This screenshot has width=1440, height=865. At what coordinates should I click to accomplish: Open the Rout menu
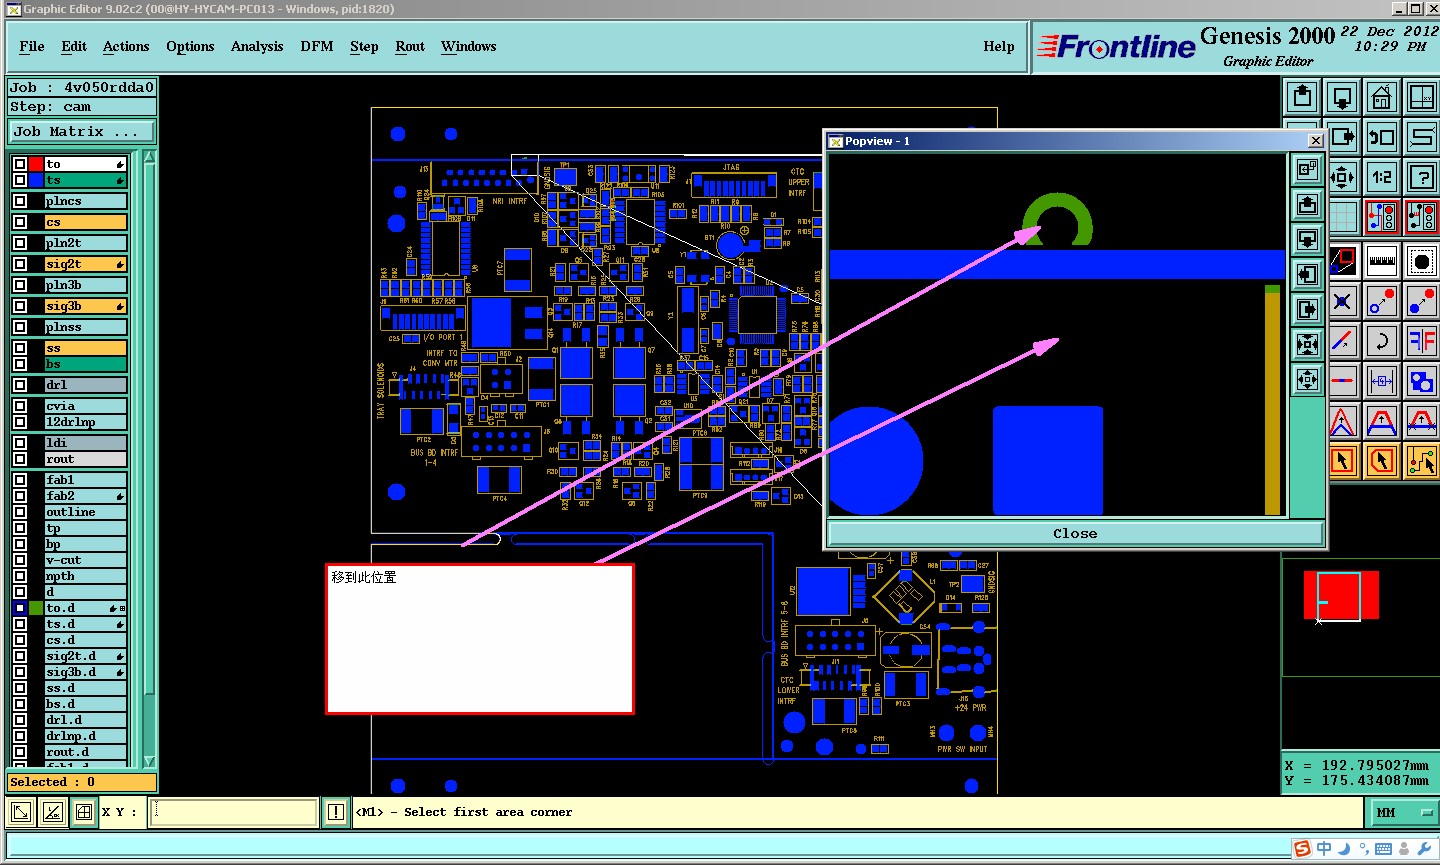(x=410, y=46)
